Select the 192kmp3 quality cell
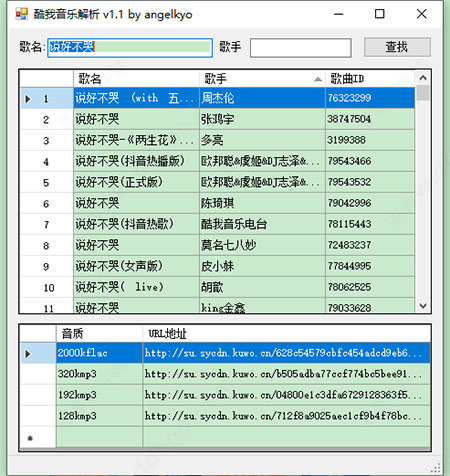This screenshot has width=450, height=476. (x=99, y=395)
